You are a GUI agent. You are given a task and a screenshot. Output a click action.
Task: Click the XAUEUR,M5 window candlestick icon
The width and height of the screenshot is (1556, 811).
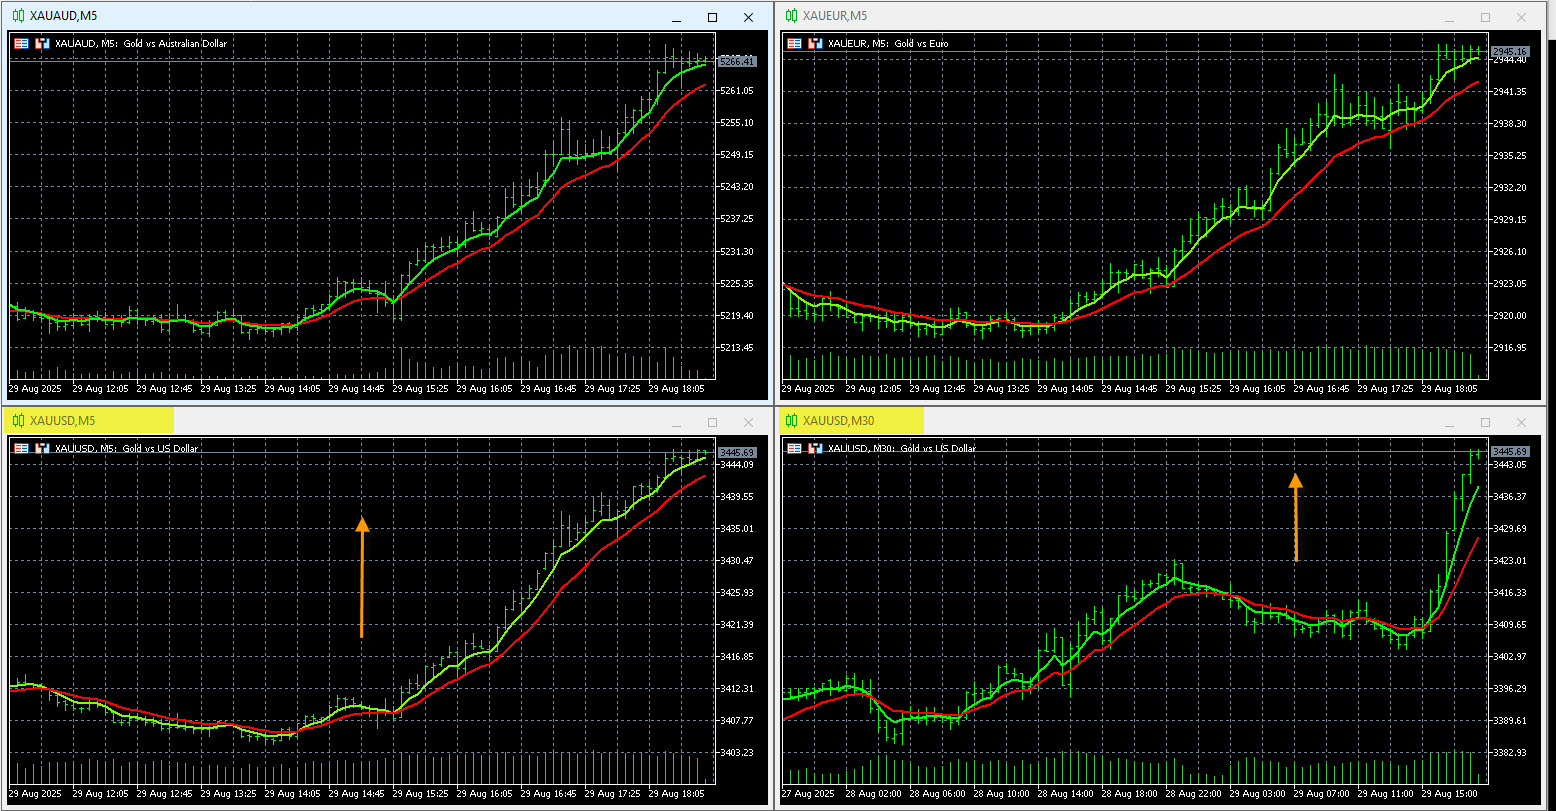point(792,16)
